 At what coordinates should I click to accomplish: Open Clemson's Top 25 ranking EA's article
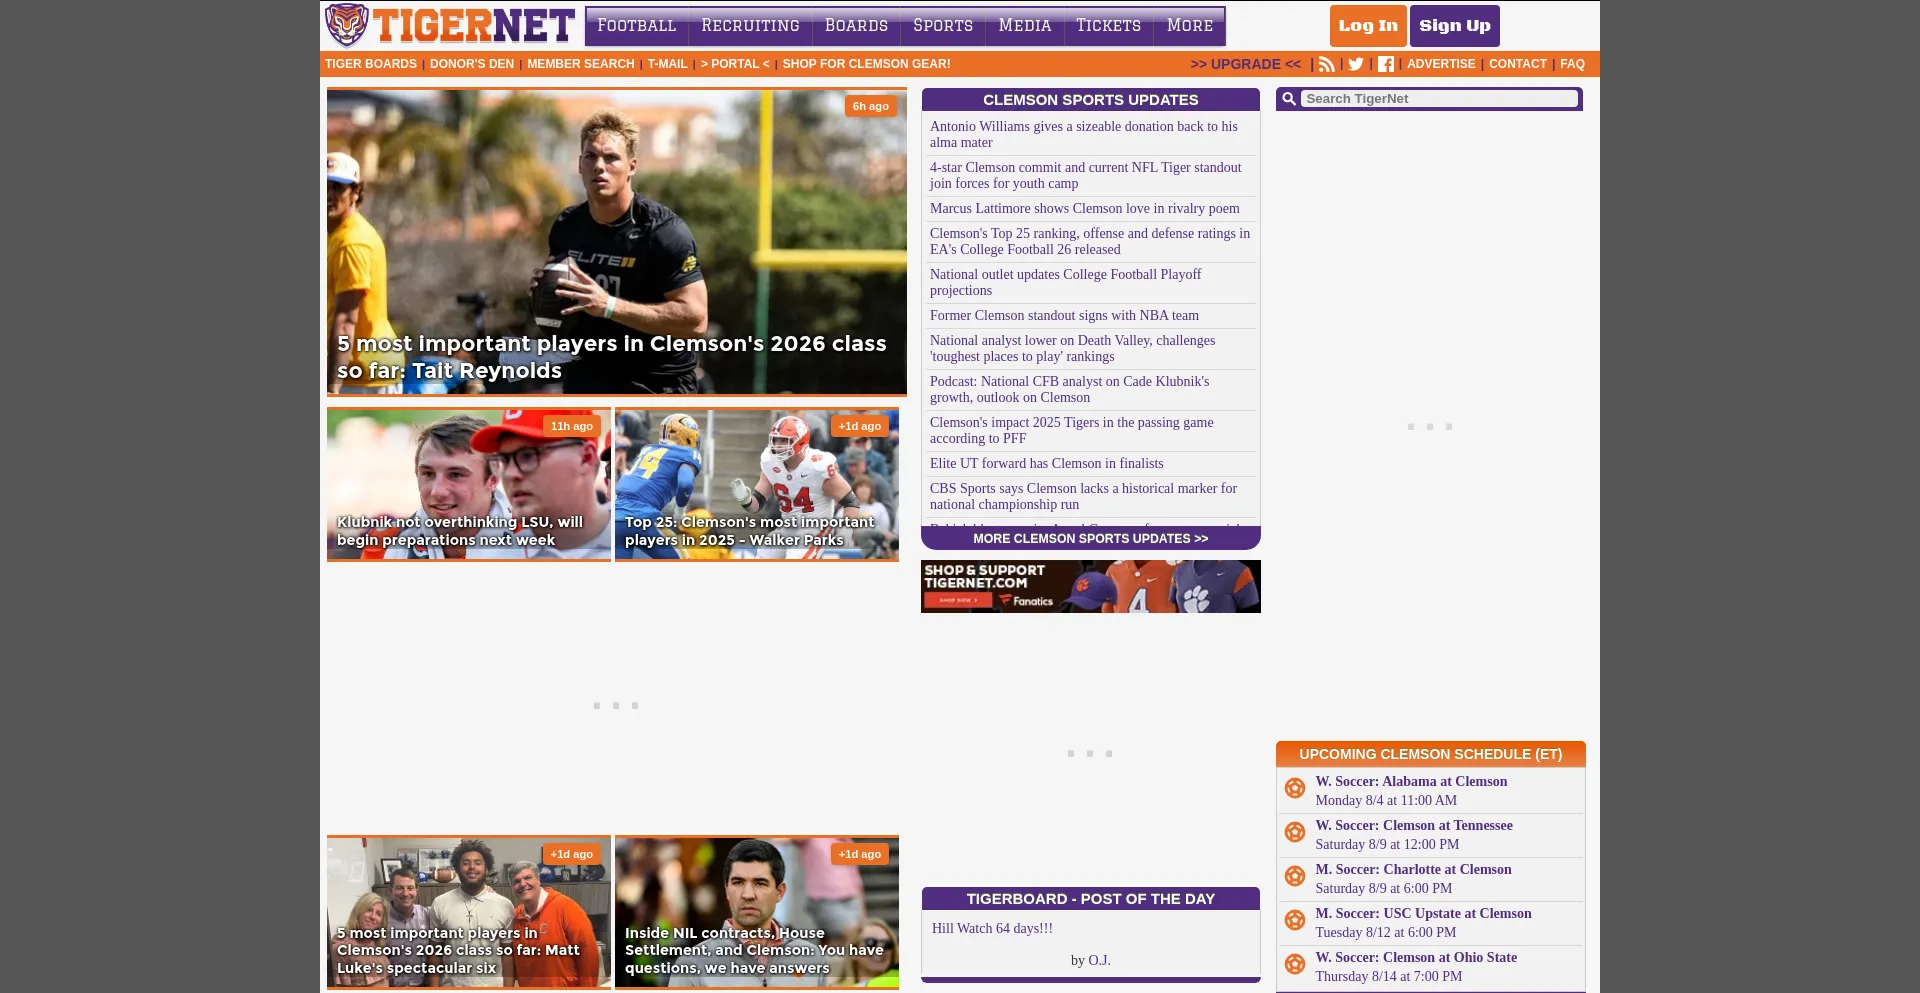[x=1090, y=241]
